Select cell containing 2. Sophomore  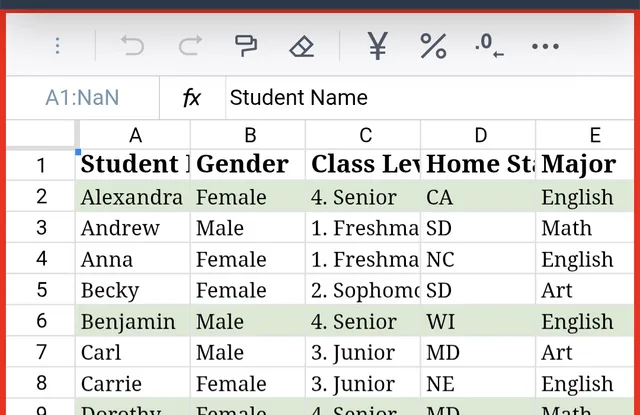[363, 291]
